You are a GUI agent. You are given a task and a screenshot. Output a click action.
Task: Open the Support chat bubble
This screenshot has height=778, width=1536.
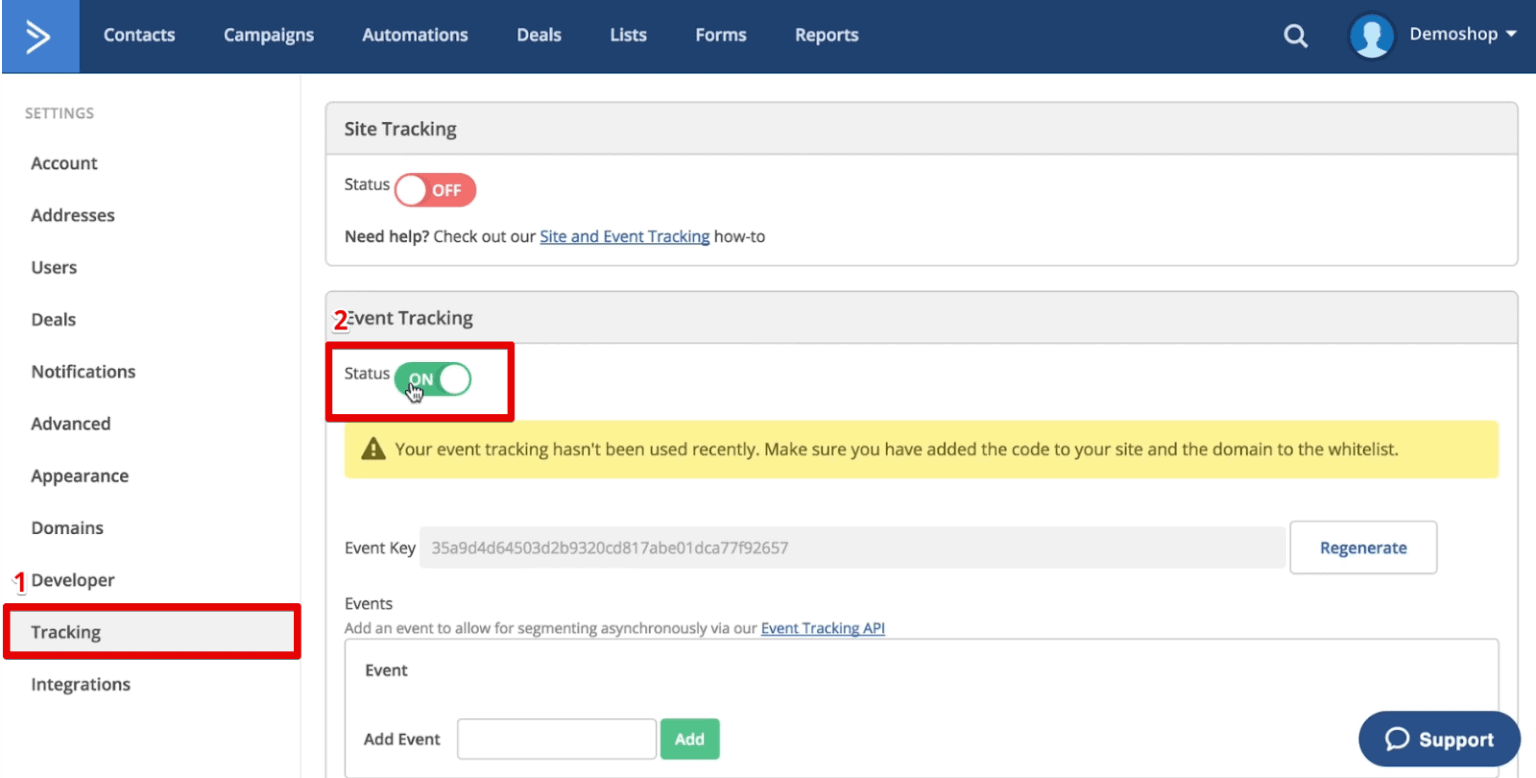click(x=1438, y=739)
